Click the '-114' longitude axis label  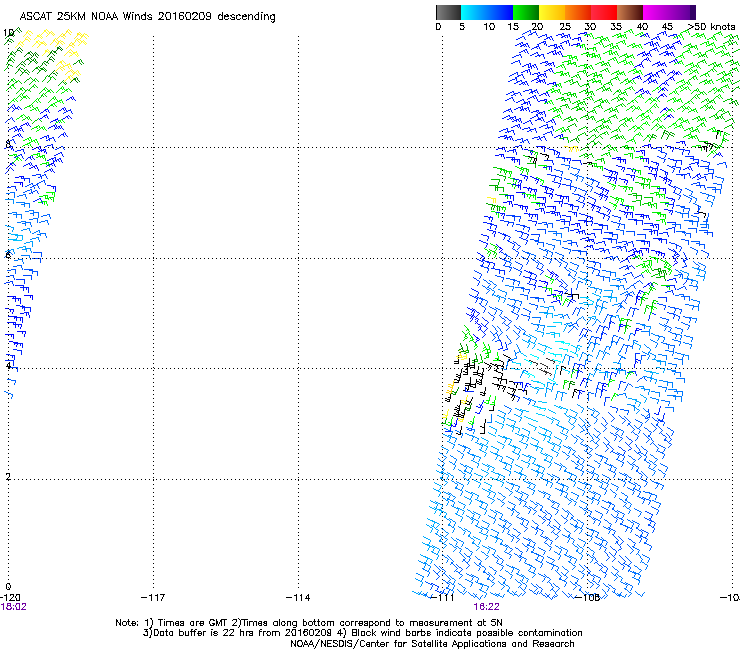click(x=298, y=597)
